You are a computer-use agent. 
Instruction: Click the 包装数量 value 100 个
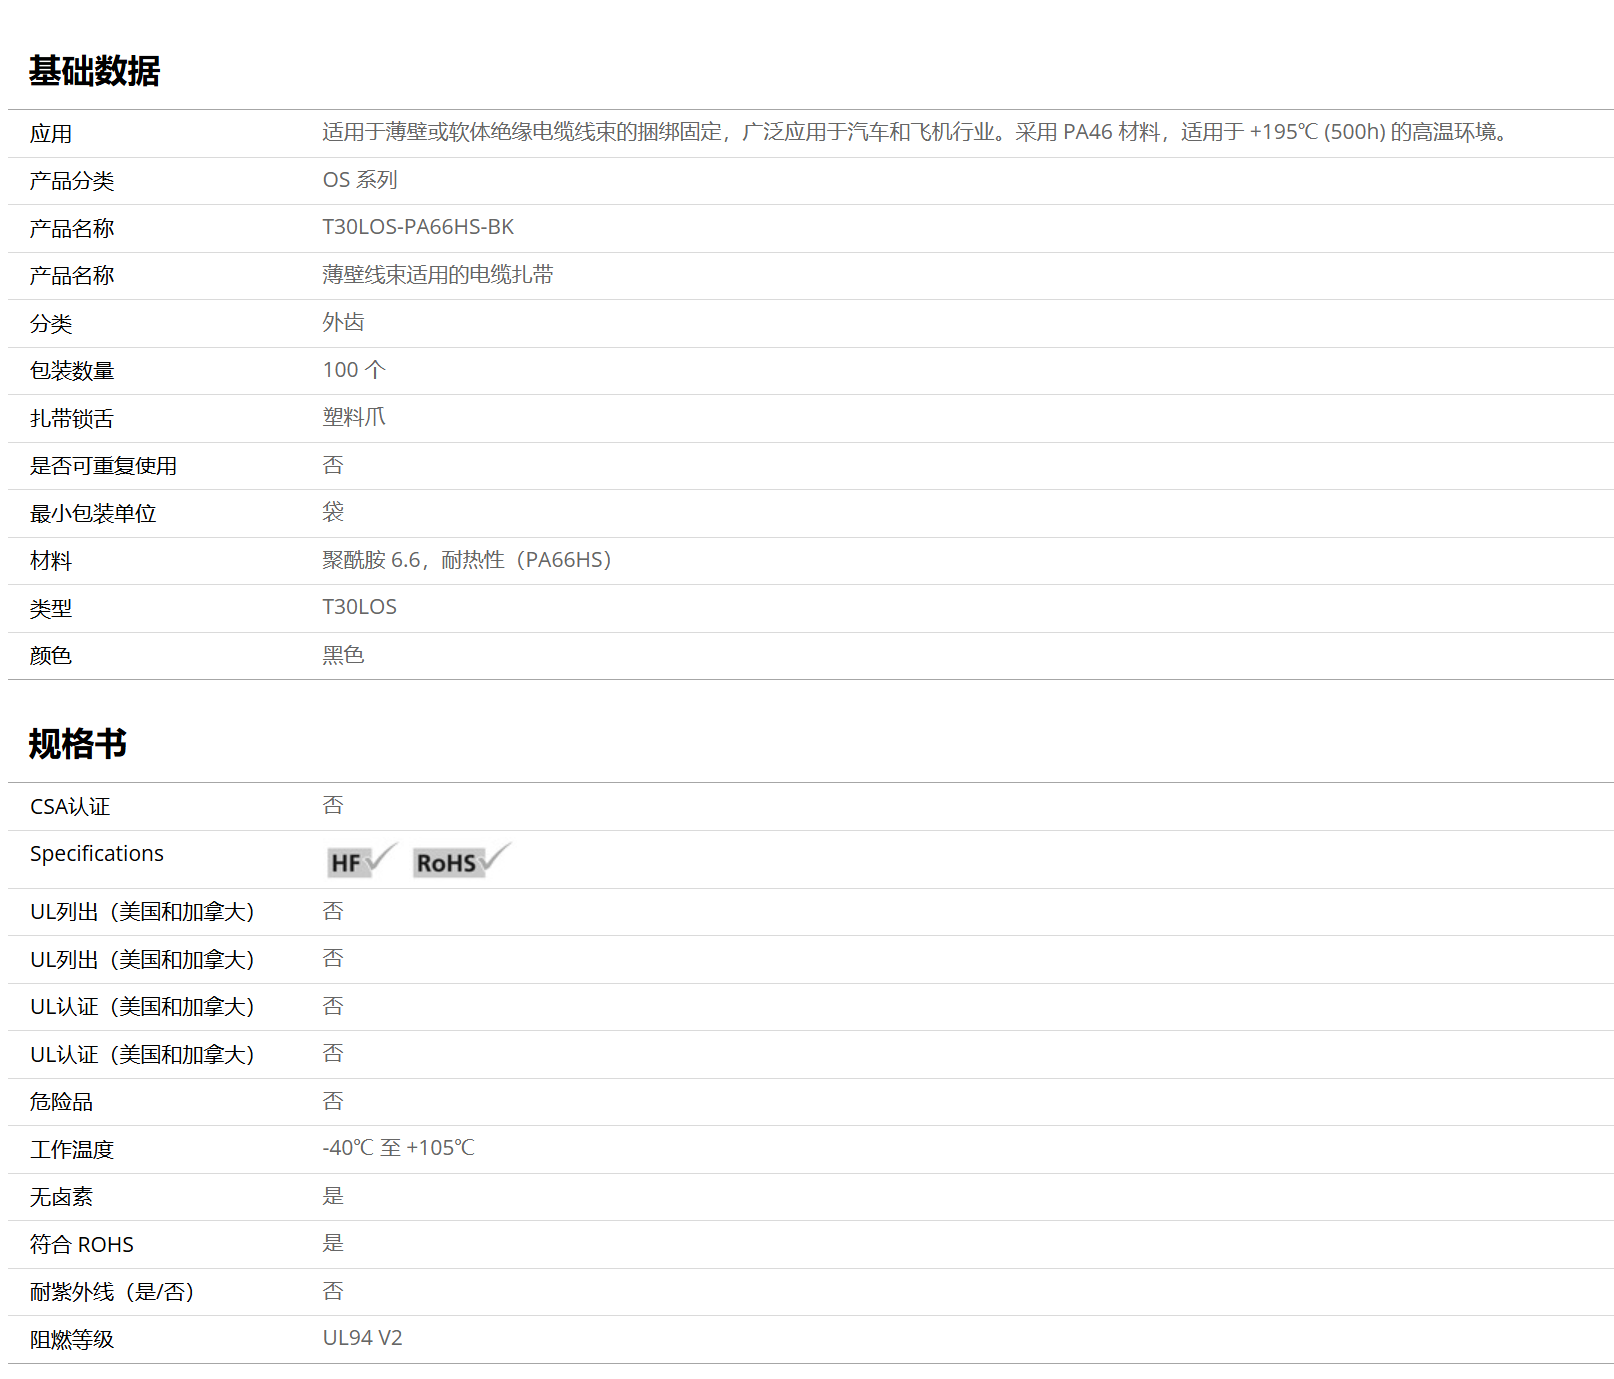pyautogui.click(x=353, y=370)
